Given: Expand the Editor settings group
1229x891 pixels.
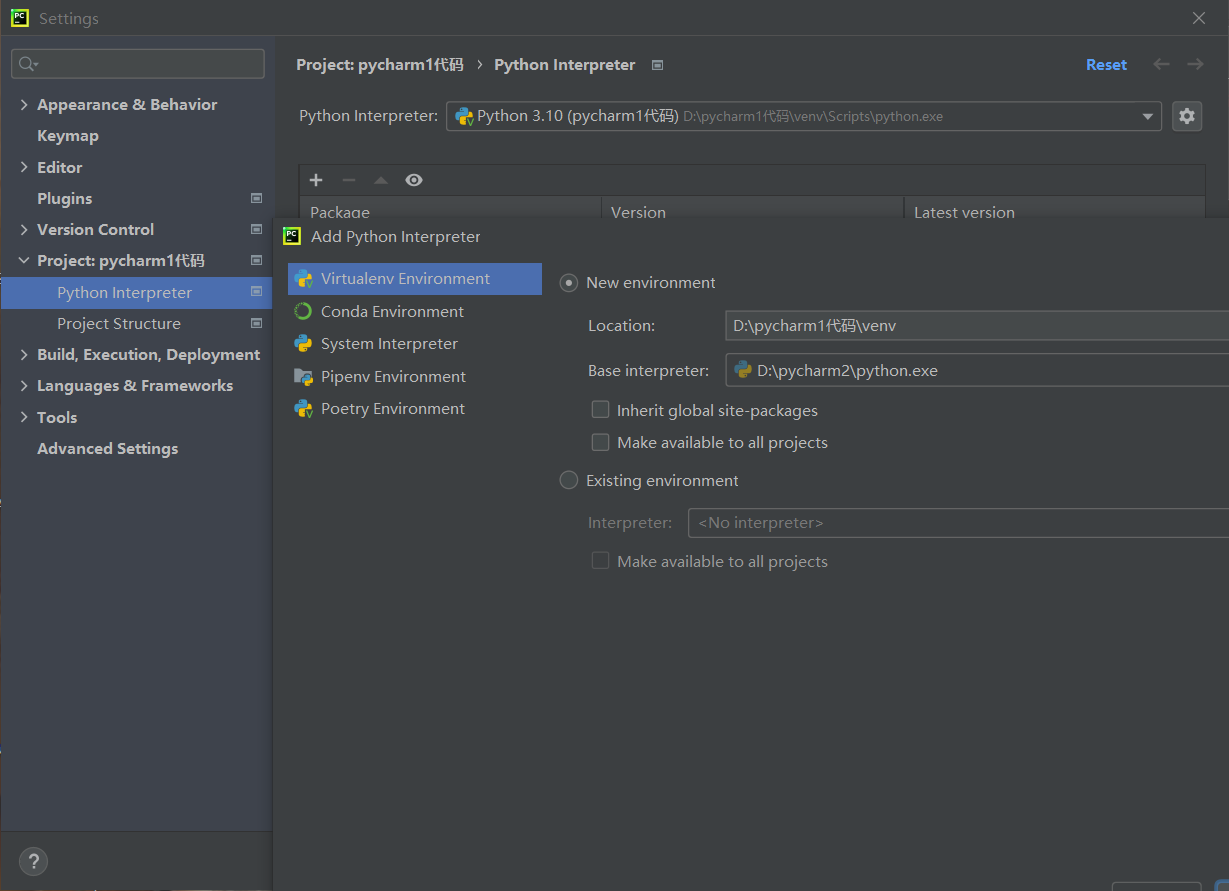Looking at the screenshot, I should 24,167.
